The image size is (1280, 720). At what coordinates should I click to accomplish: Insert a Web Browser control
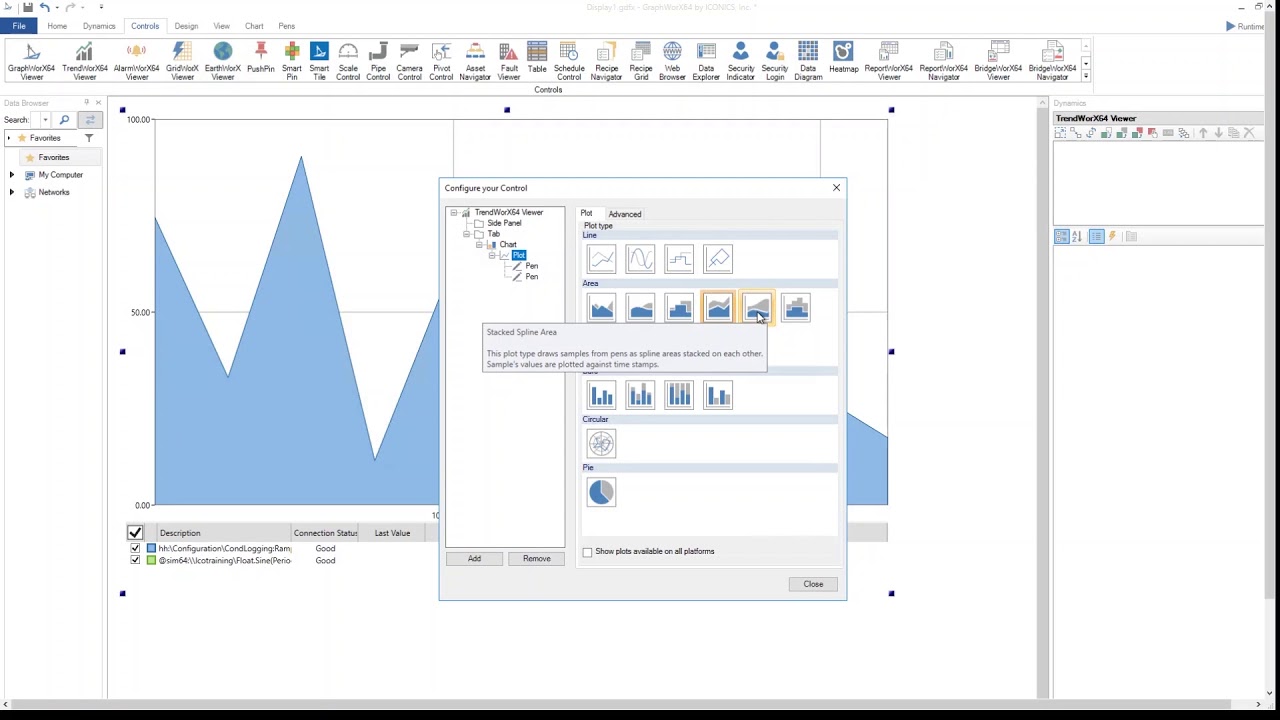672,61
